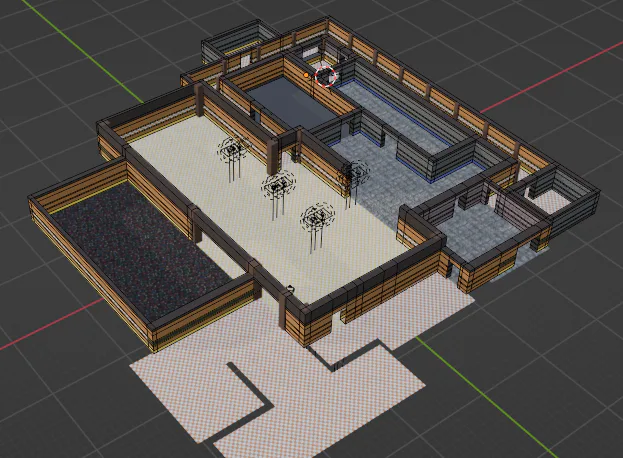Select the light object nearest the checkered ground
The width and height of the screenshot is (623, 458).
(x=316, y=217)
